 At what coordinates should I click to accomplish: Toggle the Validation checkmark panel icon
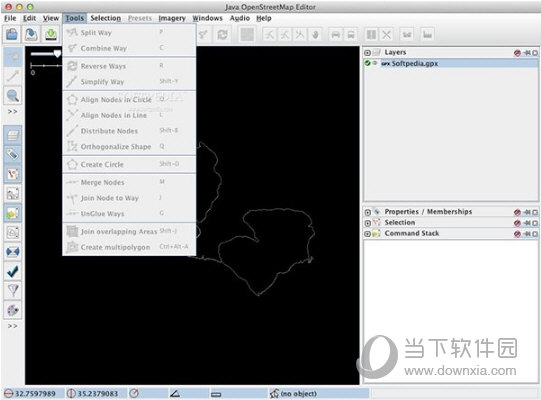(13, 272)
